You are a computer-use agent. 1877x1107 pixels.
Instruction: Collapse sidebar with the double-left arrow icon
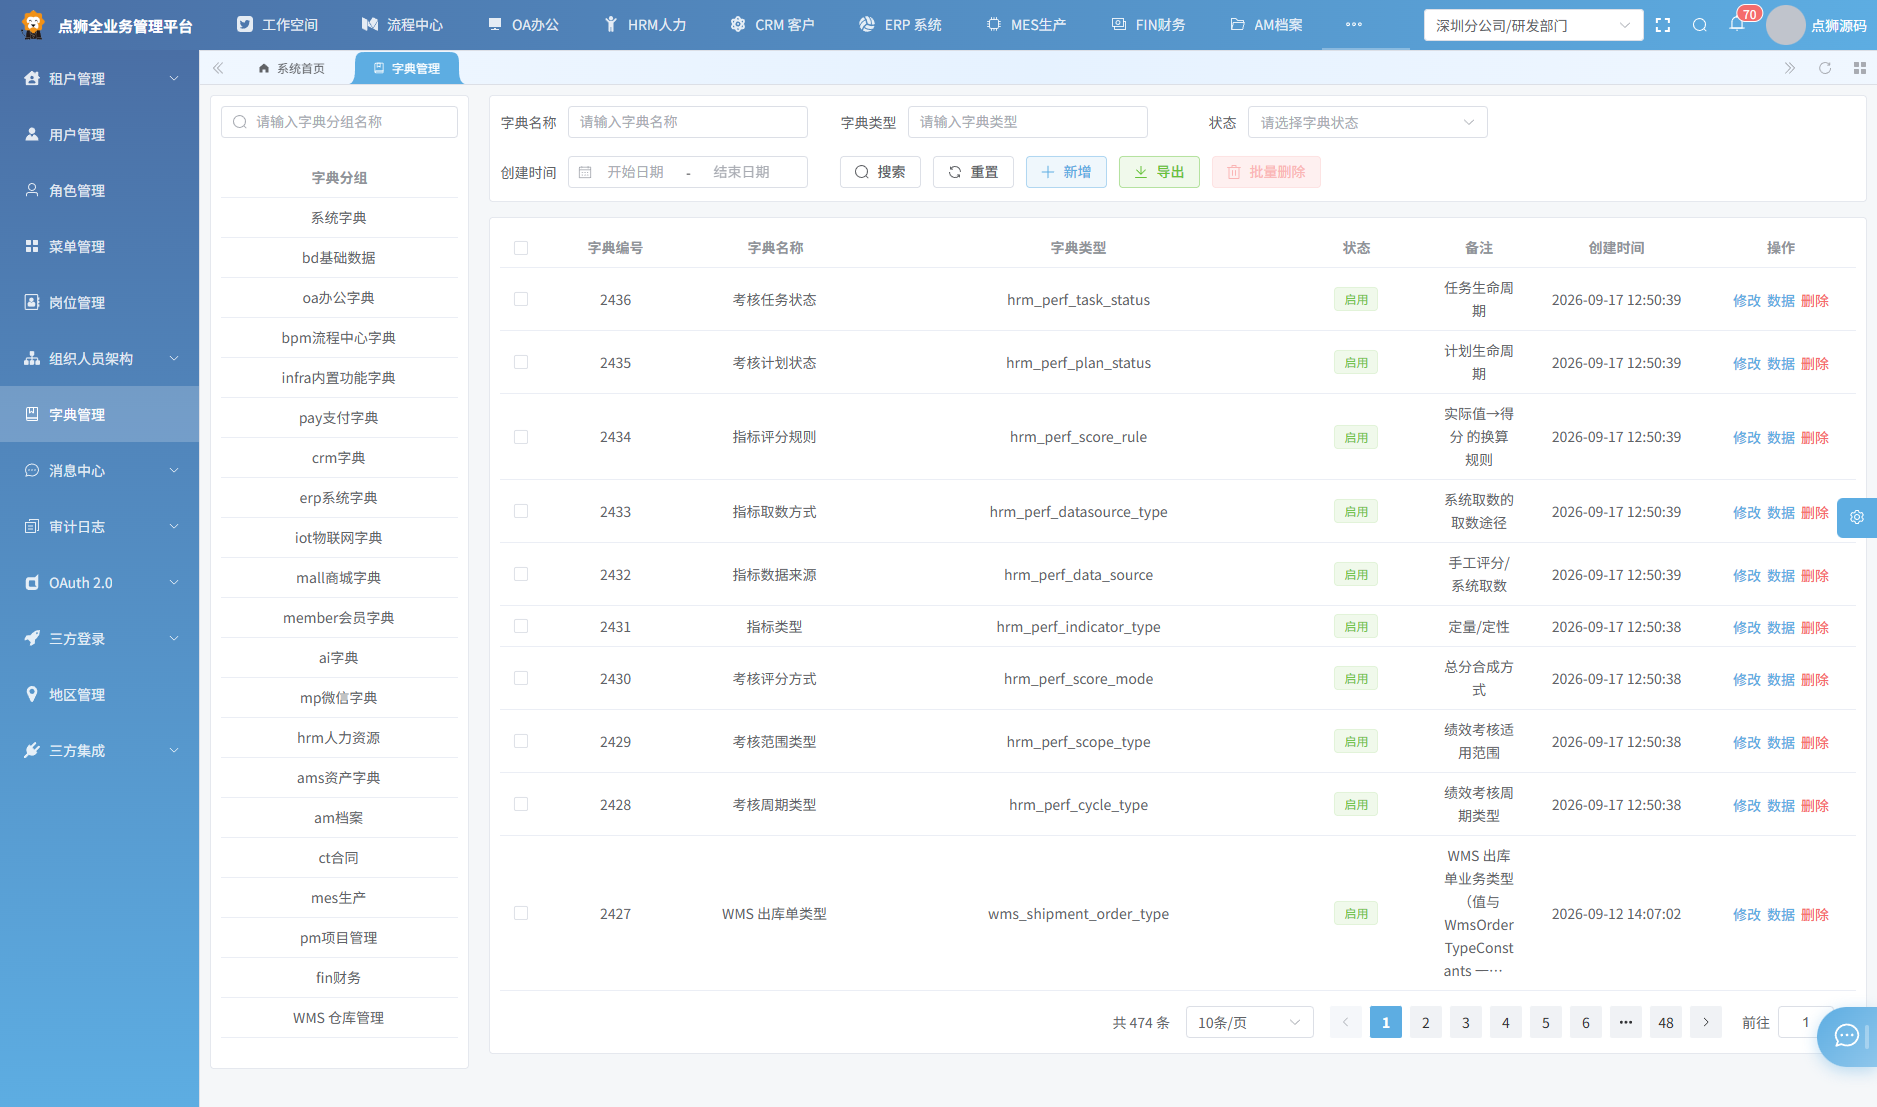218,68
